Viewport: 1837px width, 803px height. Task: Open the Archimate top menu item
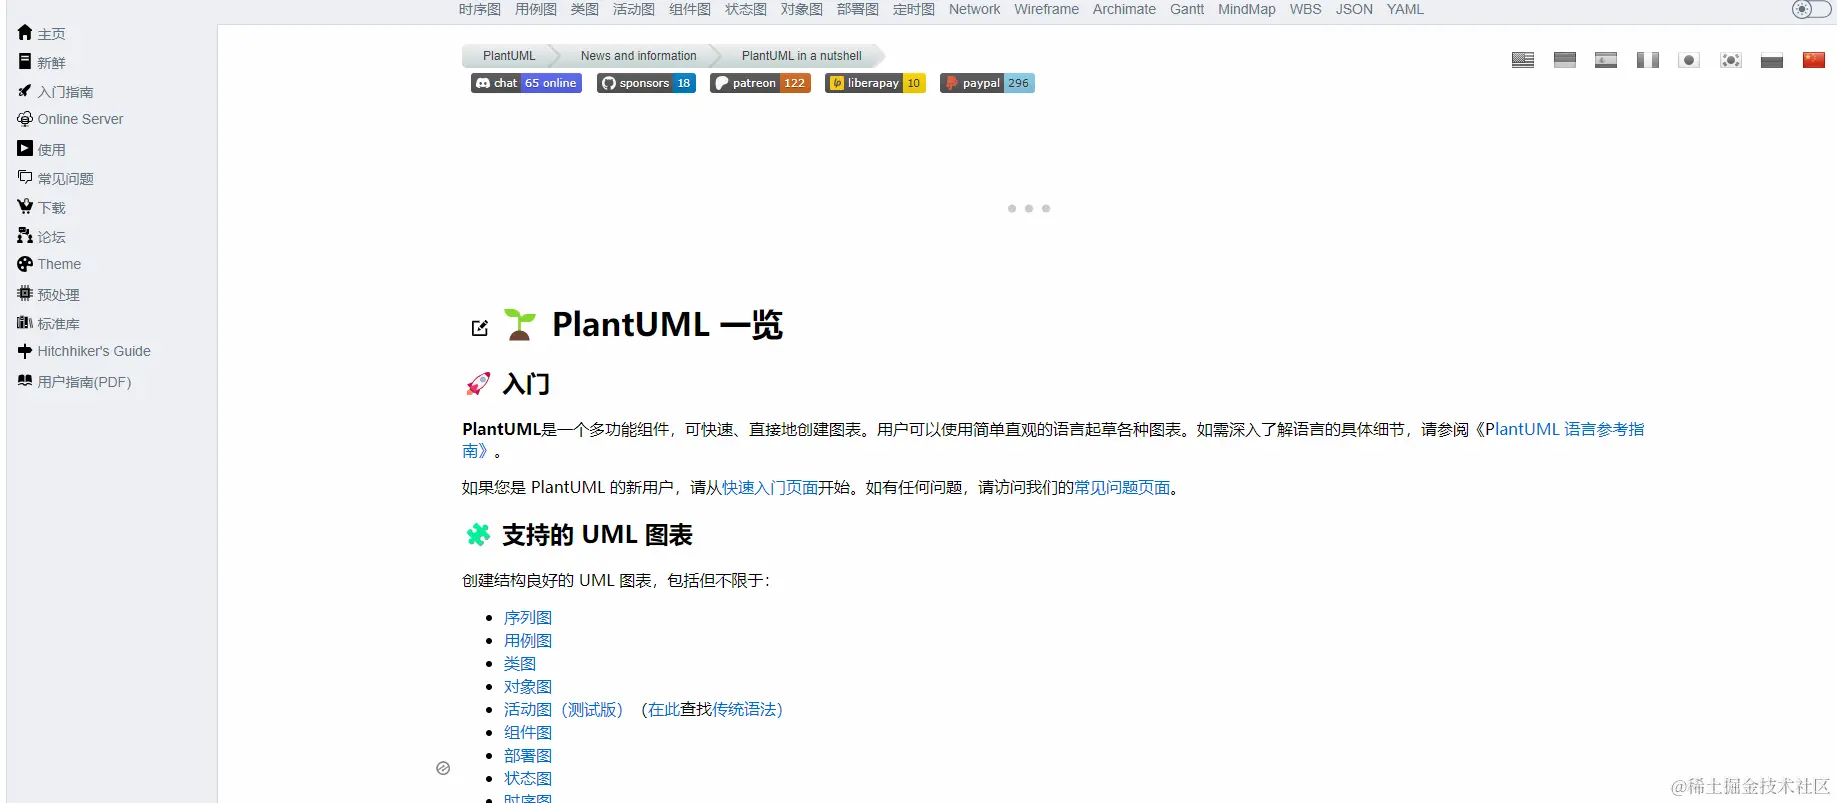click(x=1124, y=9)
